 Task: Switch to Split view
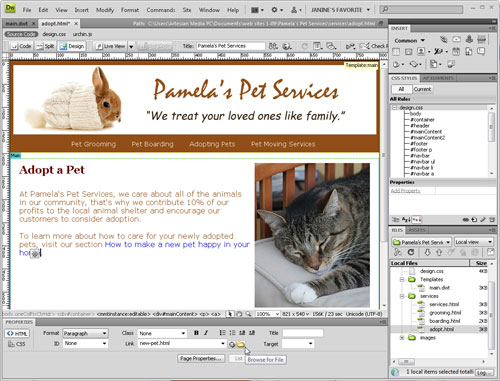pyautogui.click(x=45, y=46)
